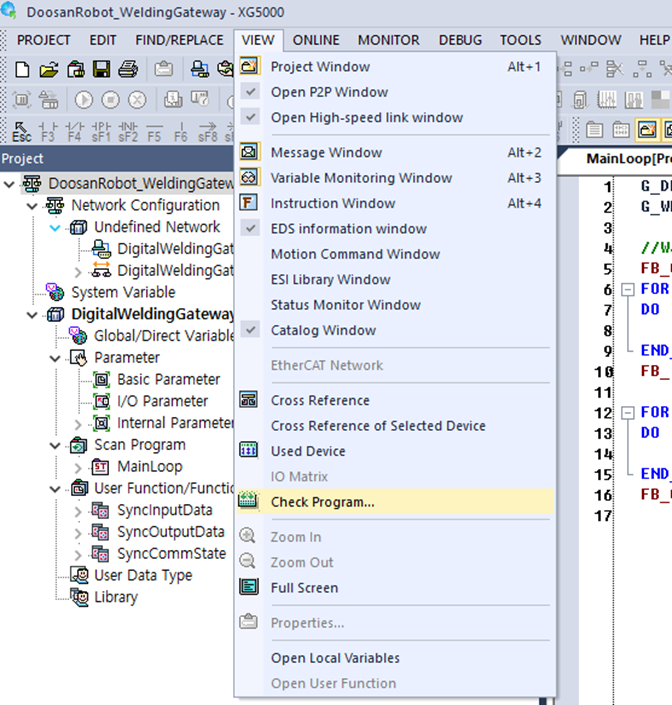672x705 pixels.
Task: Choose Open Local Variables
Action: [335, 658]
